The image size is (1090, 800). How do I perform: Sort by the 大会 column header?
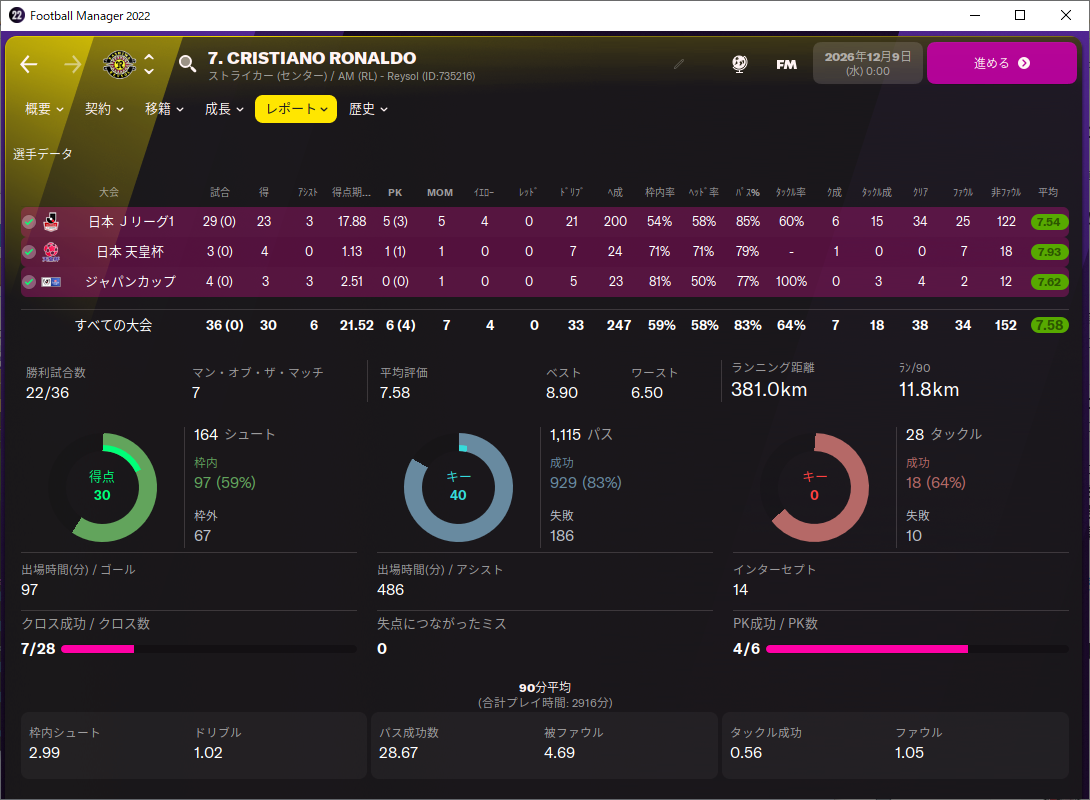(x=109, y=193)
